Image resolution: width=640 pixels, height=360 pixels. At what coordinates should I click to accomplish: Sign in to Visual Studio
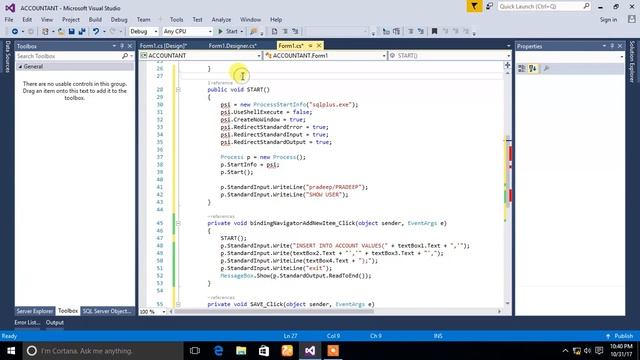tap(608, 20)
